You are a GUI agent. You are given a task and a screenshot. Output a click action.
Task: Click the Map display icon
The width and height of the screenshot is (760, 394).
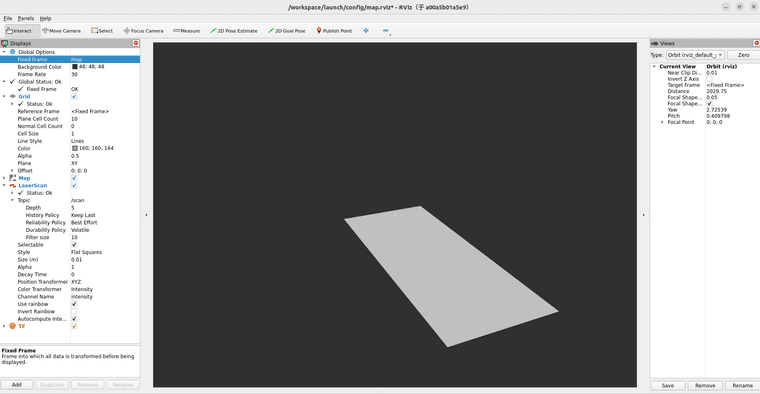[13, 178]
